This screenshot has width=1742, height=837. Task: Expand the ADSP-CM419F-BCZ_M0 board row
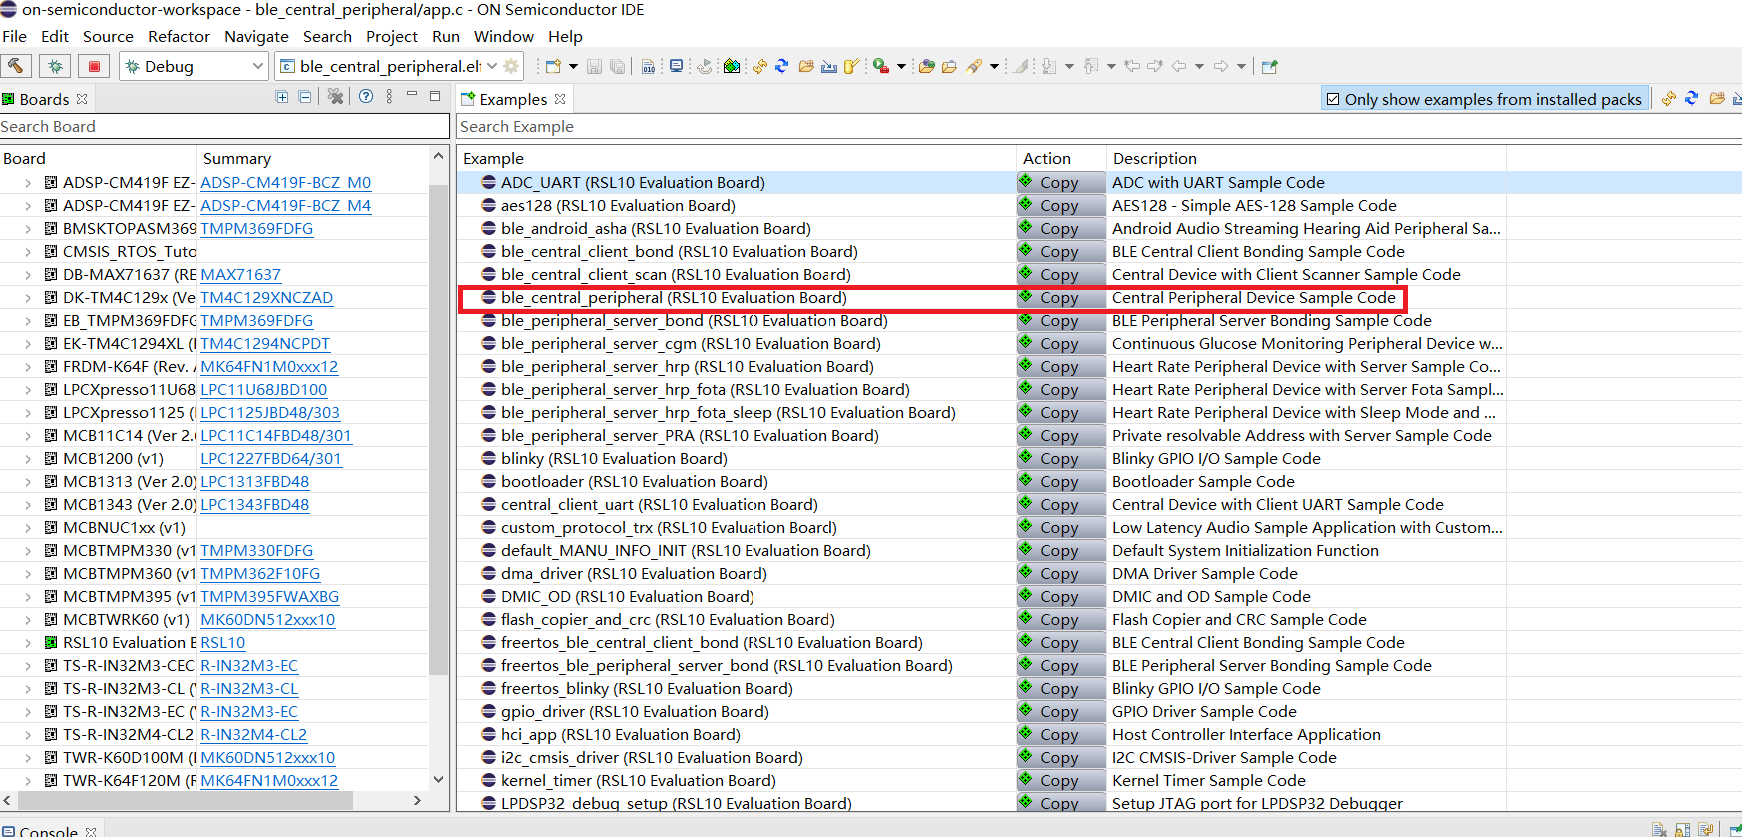tap(28, 183)
